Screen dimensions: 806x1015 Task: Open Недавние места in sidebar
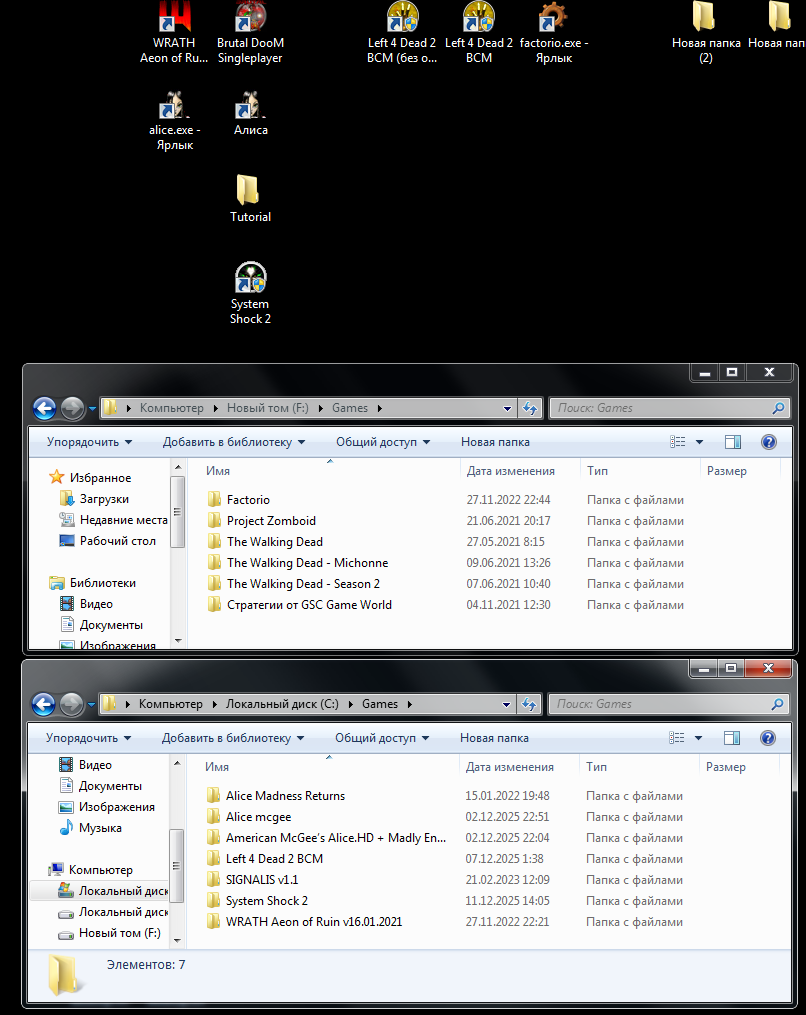[x=113, y=520]
